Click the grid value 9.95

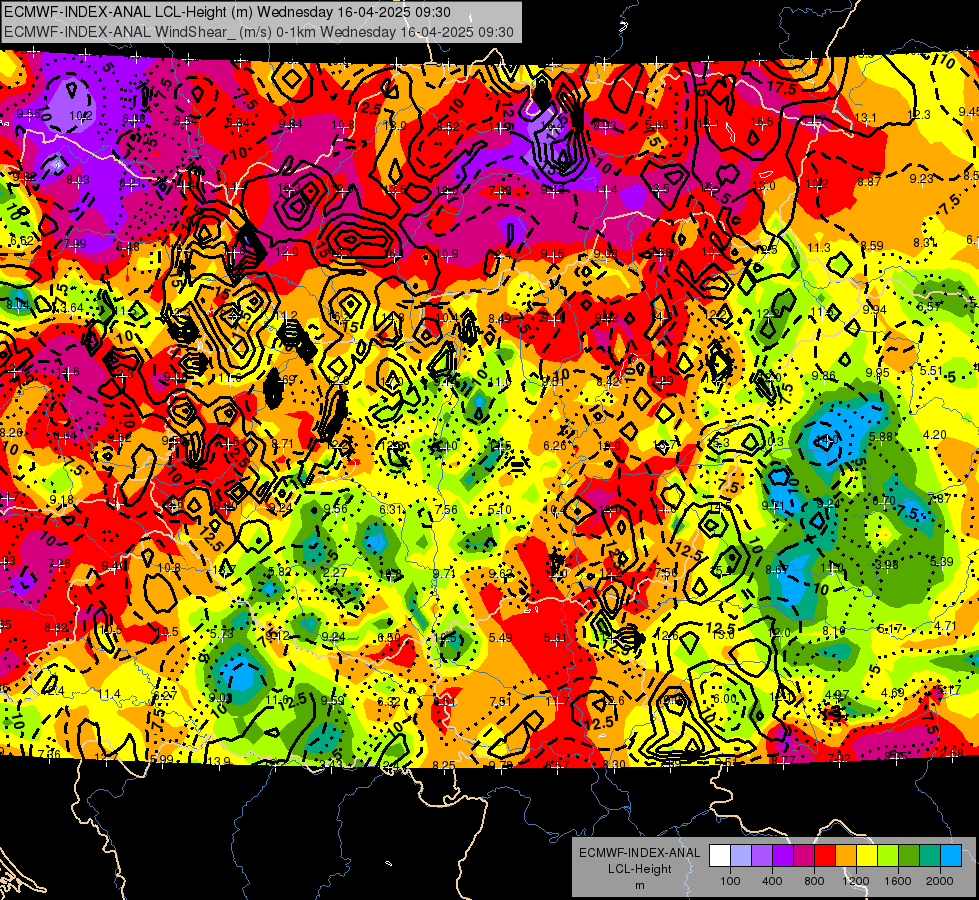click(877, 373)
